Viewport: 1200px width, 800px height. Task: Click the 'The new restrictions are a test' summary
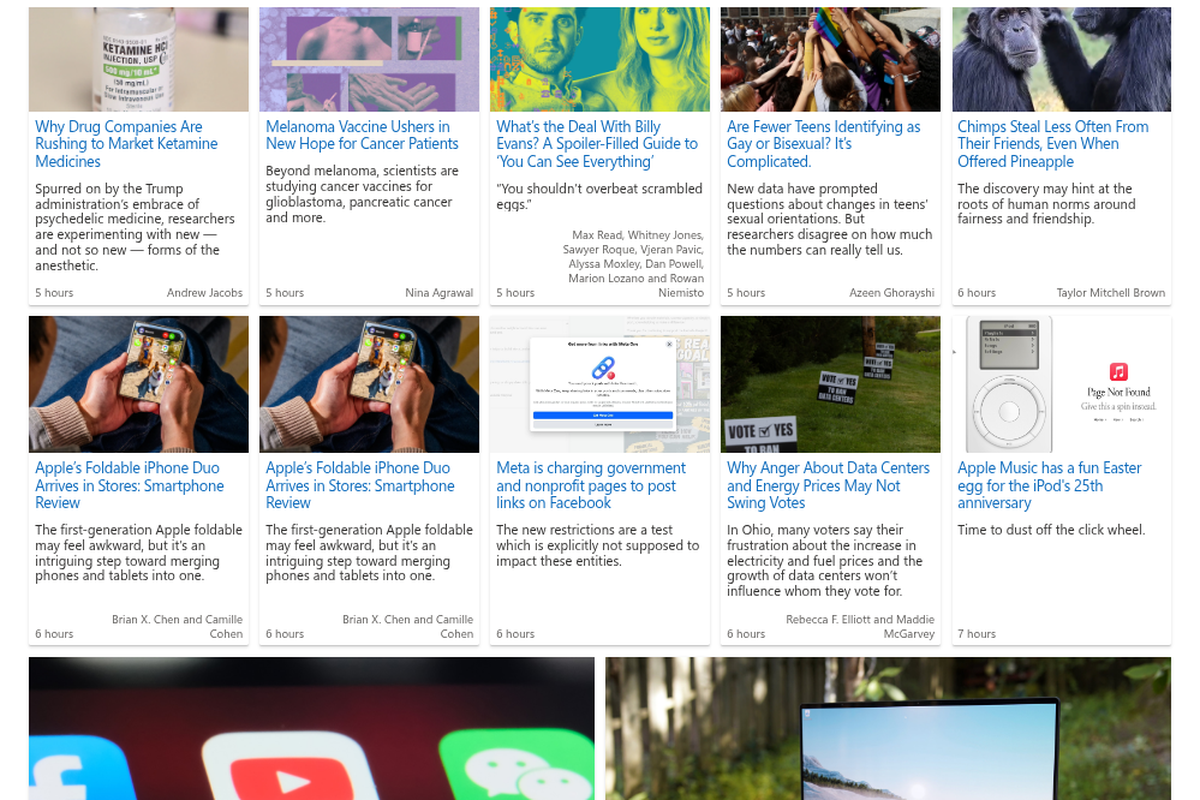[597, 546]
